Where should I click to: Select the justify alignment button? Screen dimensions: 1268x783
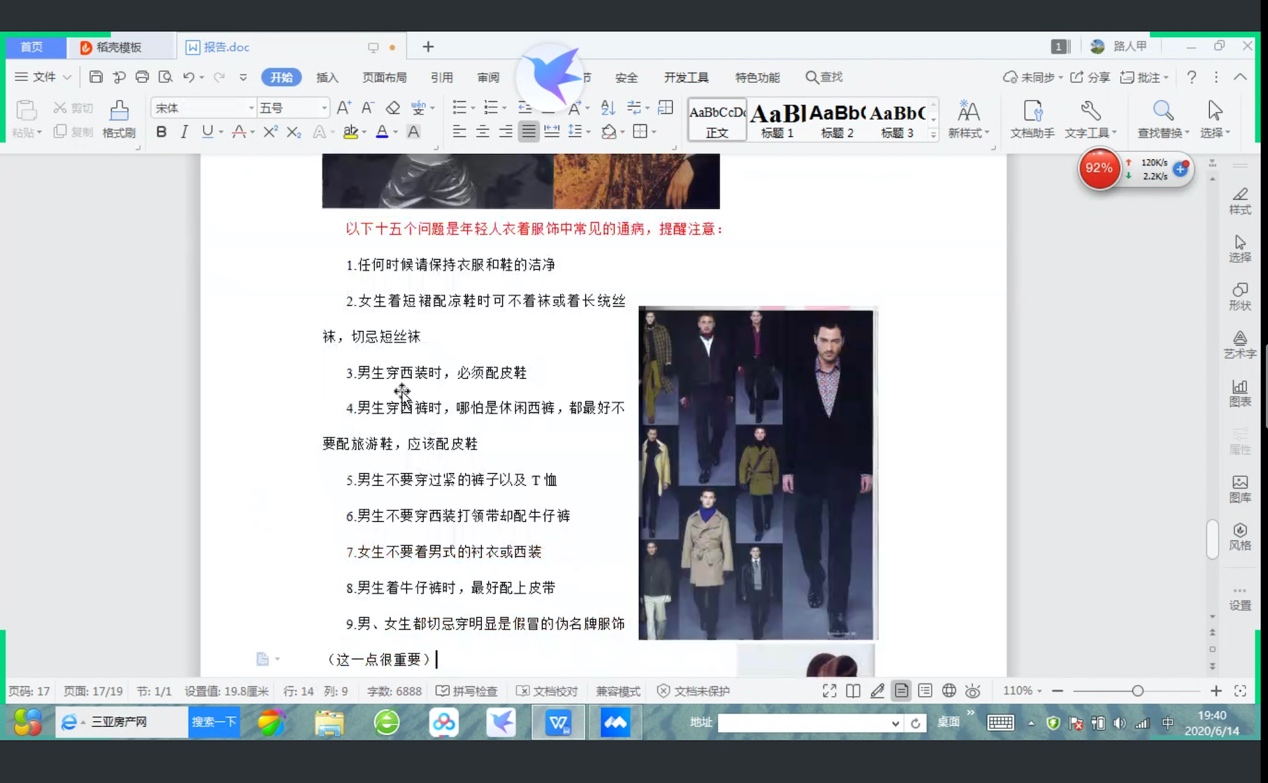click(528, 132)
